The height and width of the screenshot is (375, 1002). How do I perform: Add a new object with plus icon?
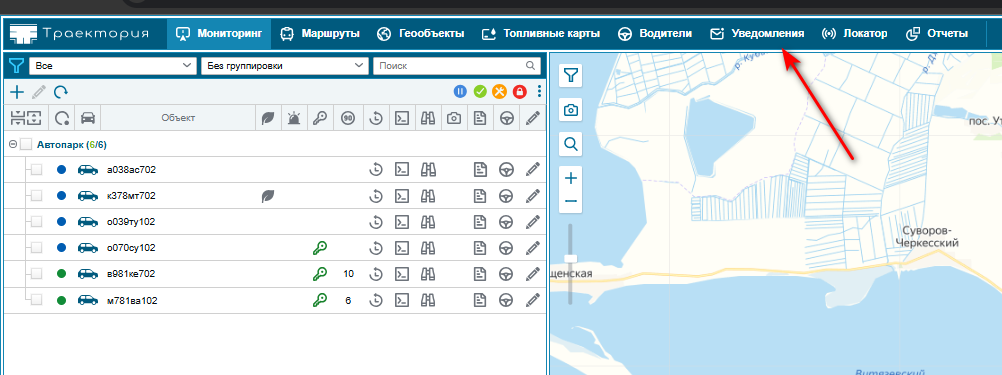click(x=17, y=92)
